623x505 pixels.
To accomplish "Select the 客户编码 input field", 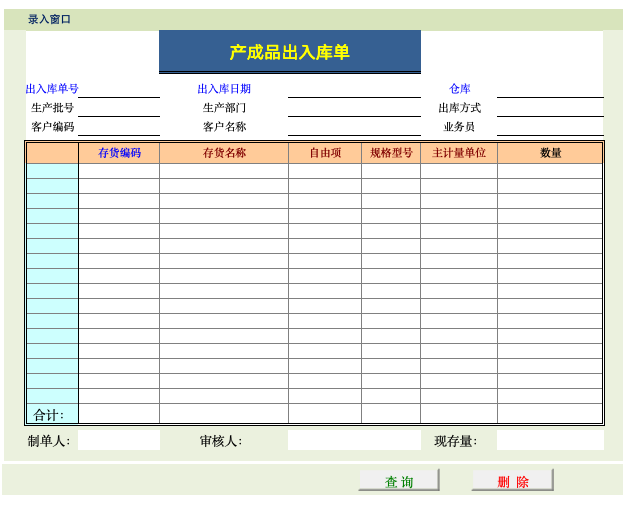I will click(x=119, y=127).
